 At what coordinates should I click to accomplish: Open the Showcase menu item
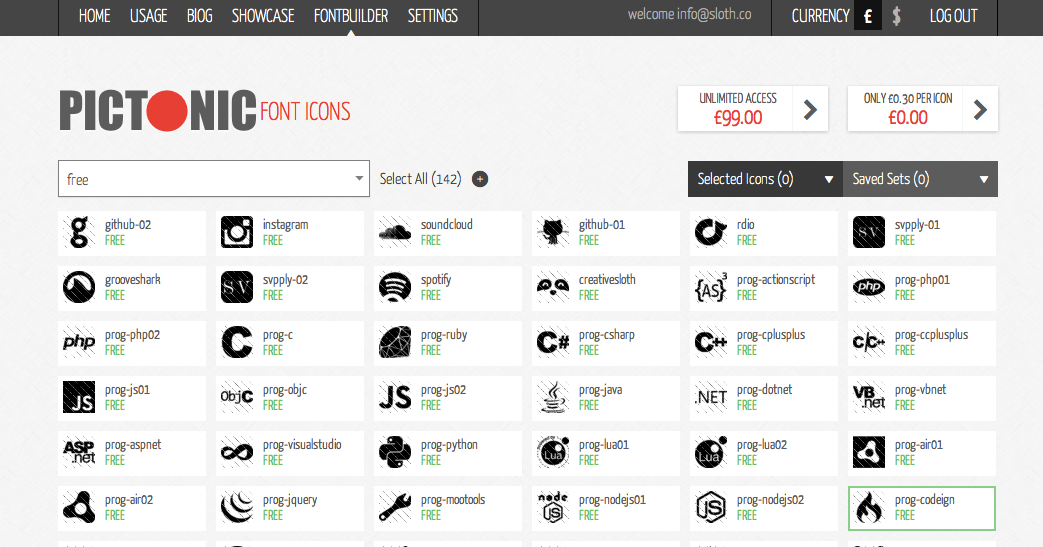click(x=263, y=16)
